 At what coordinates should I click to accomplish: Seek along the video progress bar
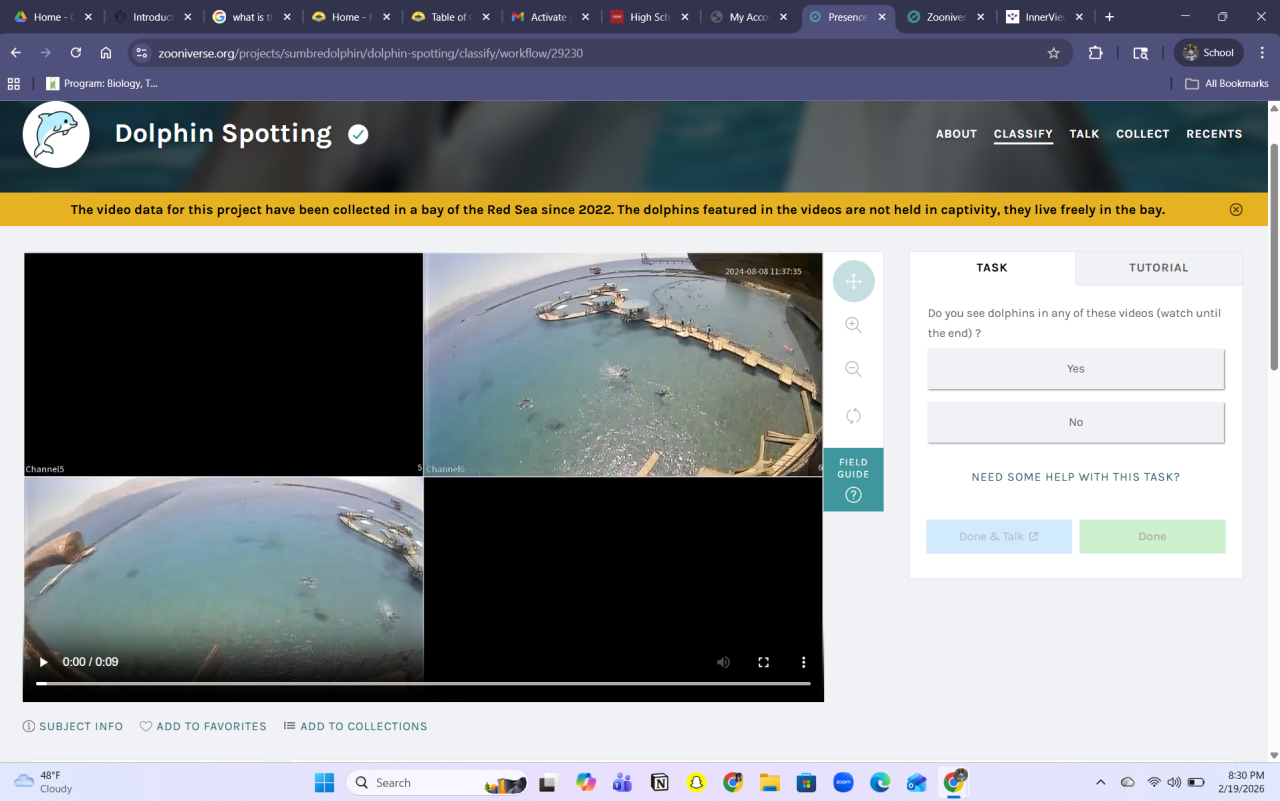click(x=423, y=684)
